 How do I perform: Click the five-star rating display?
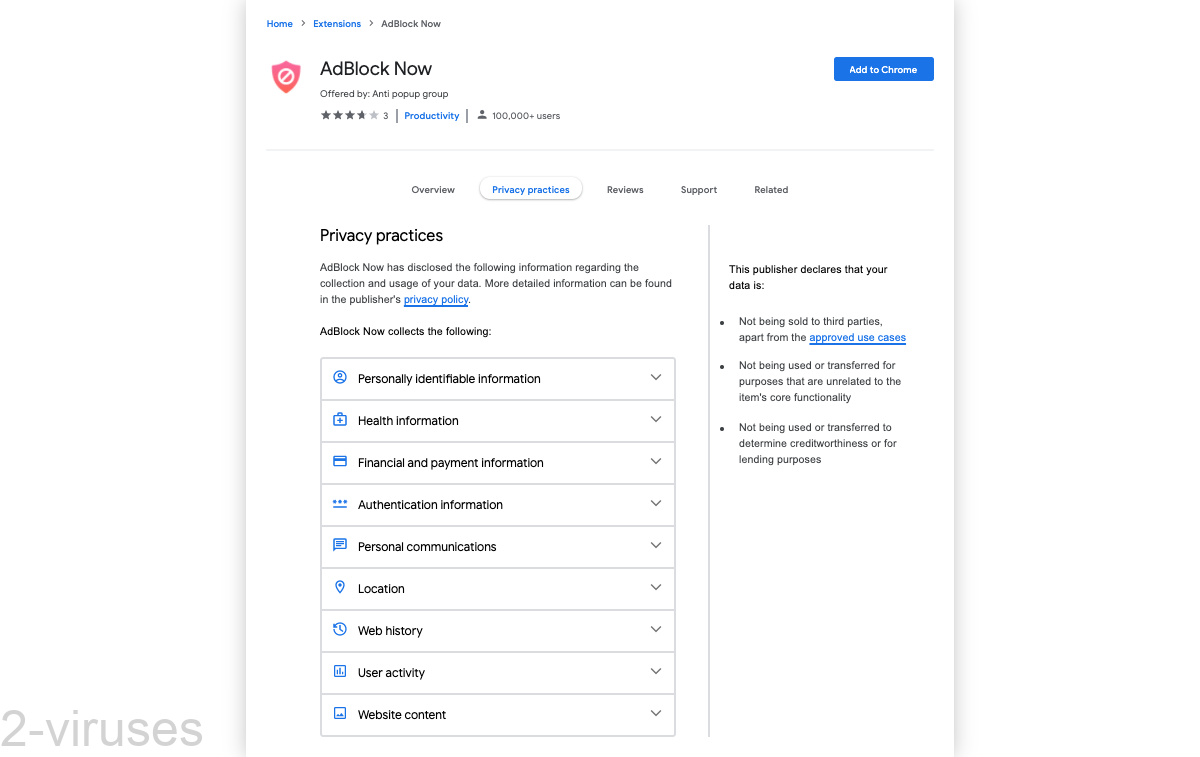pyautogui.click(x=348, y=115)
